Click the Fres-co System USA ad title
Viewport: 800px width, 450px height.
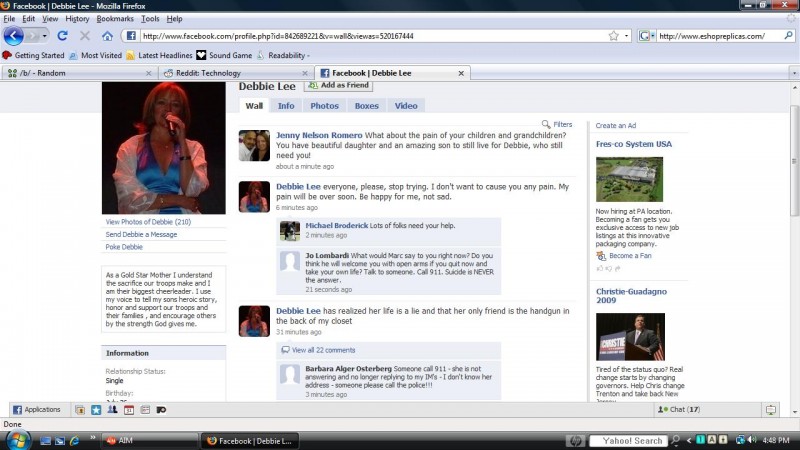634,144
